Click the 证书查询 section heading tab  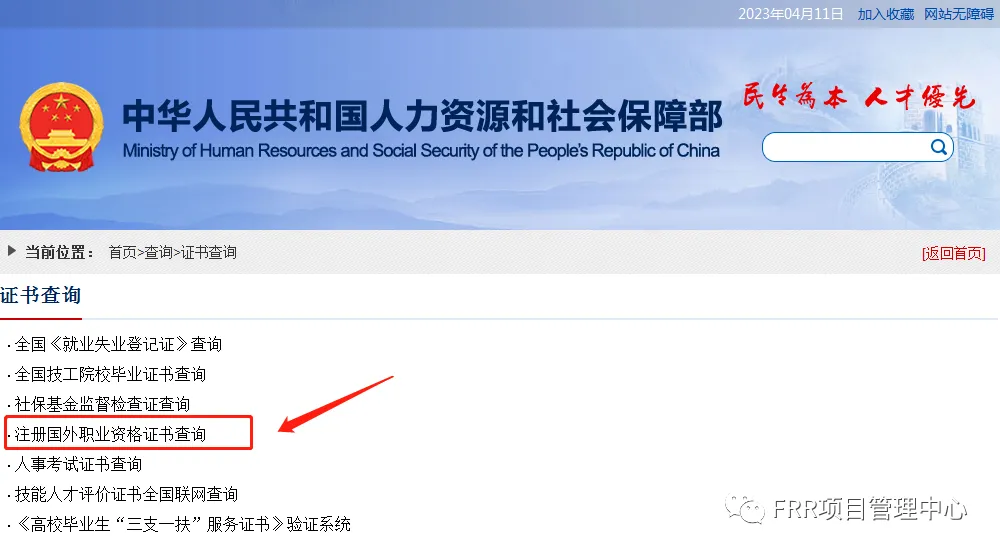coord(41,295)
